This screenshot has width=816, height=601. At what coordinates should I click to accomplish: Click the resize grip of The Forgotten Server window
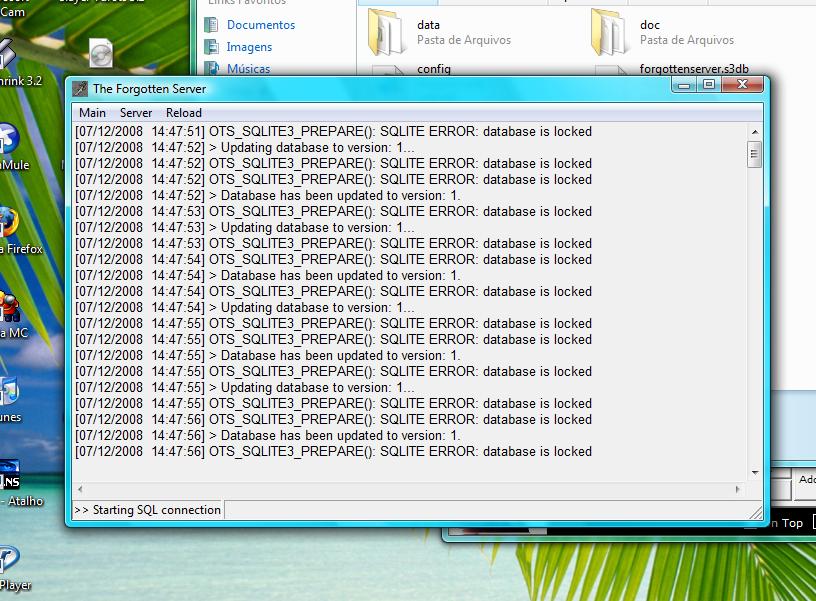coord(756,513)
